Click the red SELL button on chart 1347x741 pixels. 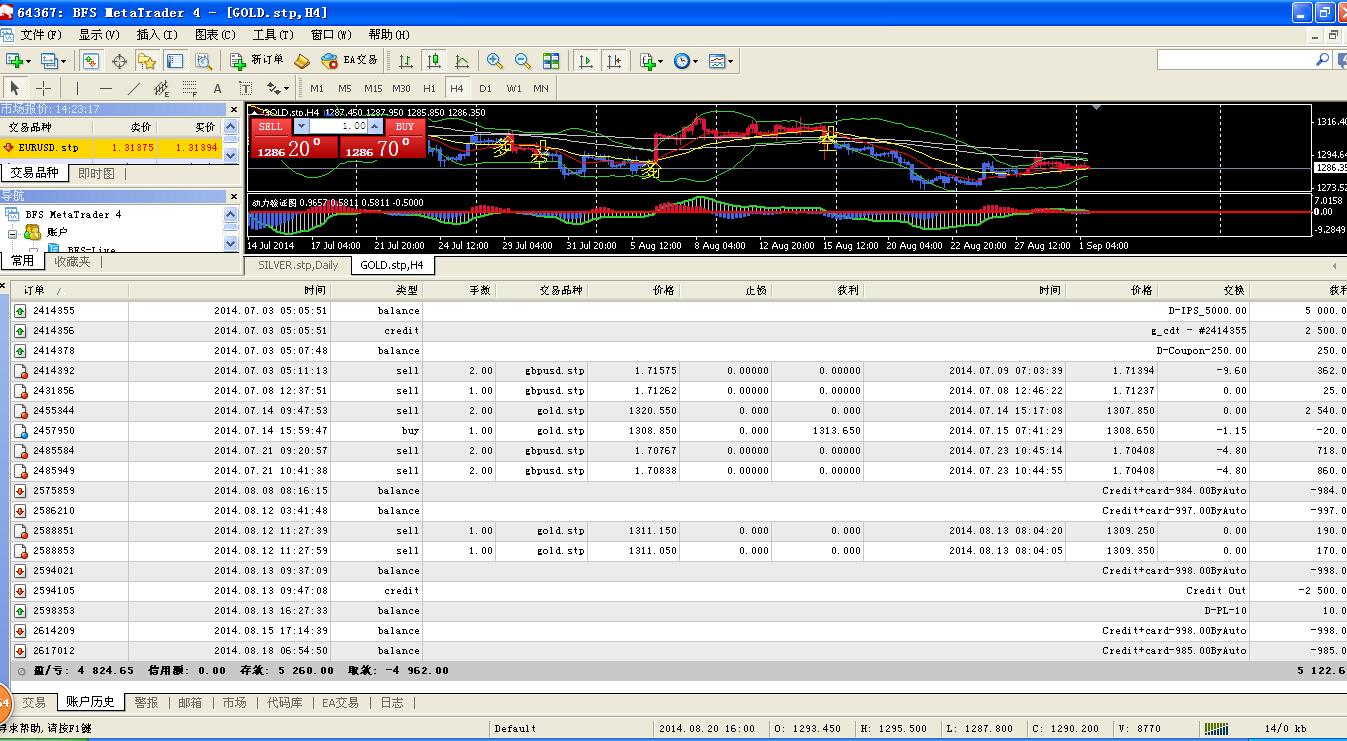tap(271, 127)
